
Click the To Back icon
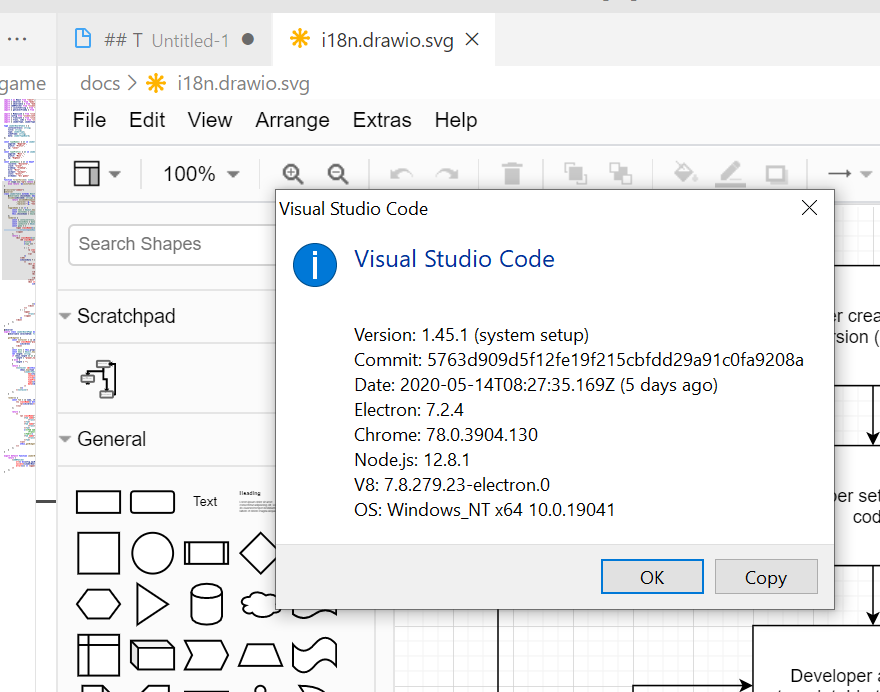tap(621, 173)
